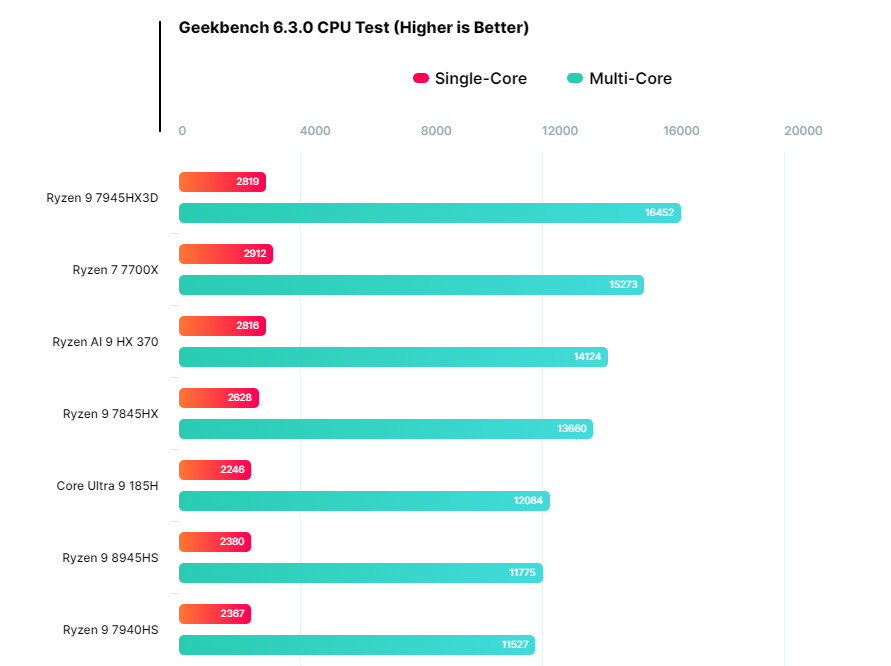Click the teal Multi-Core legend color swatch
This screenshot has height=666, width=891.
click(575, 79)
